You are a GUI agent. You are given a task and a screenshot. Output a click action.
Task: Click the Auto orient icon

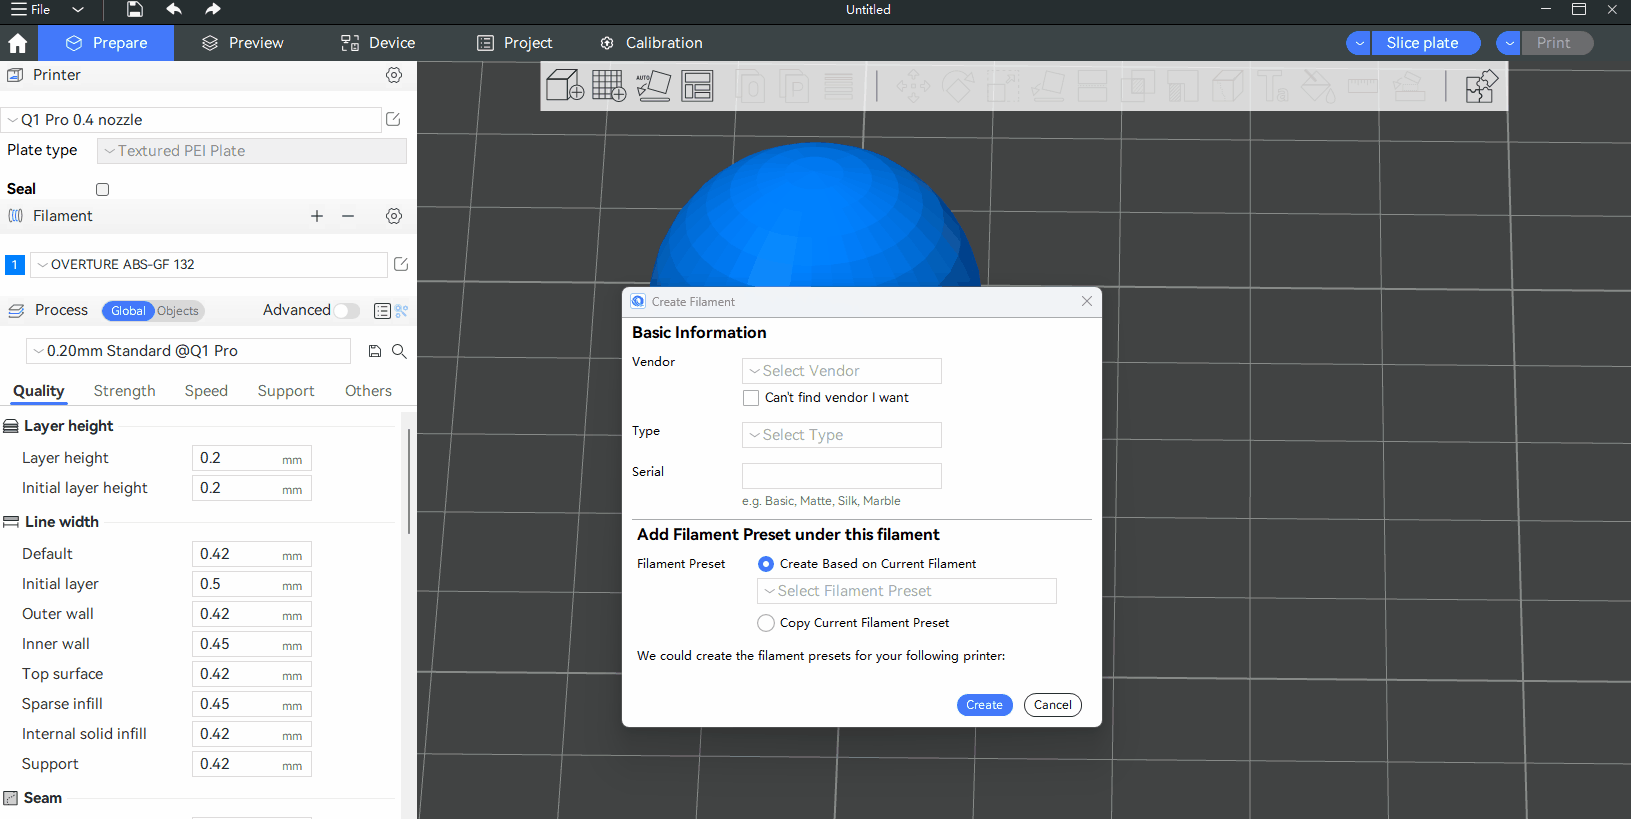[653, 85]
